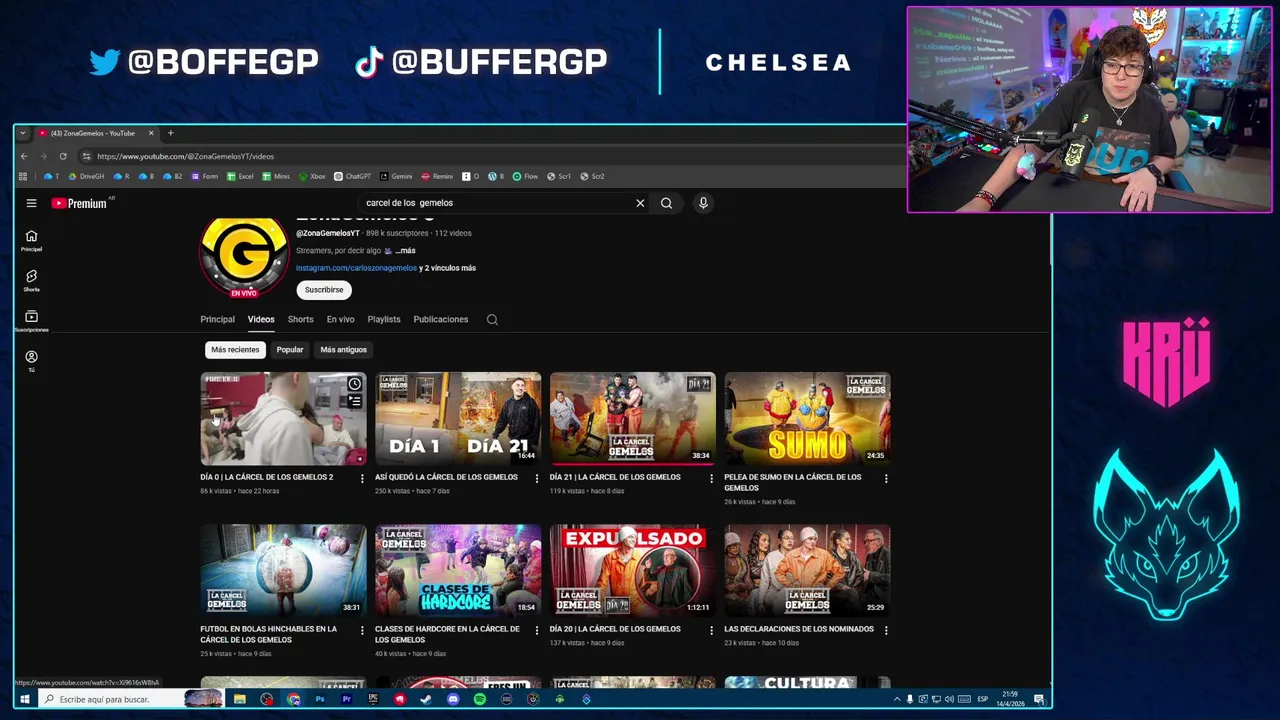Open the Flow bookmark

coord(525,176)
